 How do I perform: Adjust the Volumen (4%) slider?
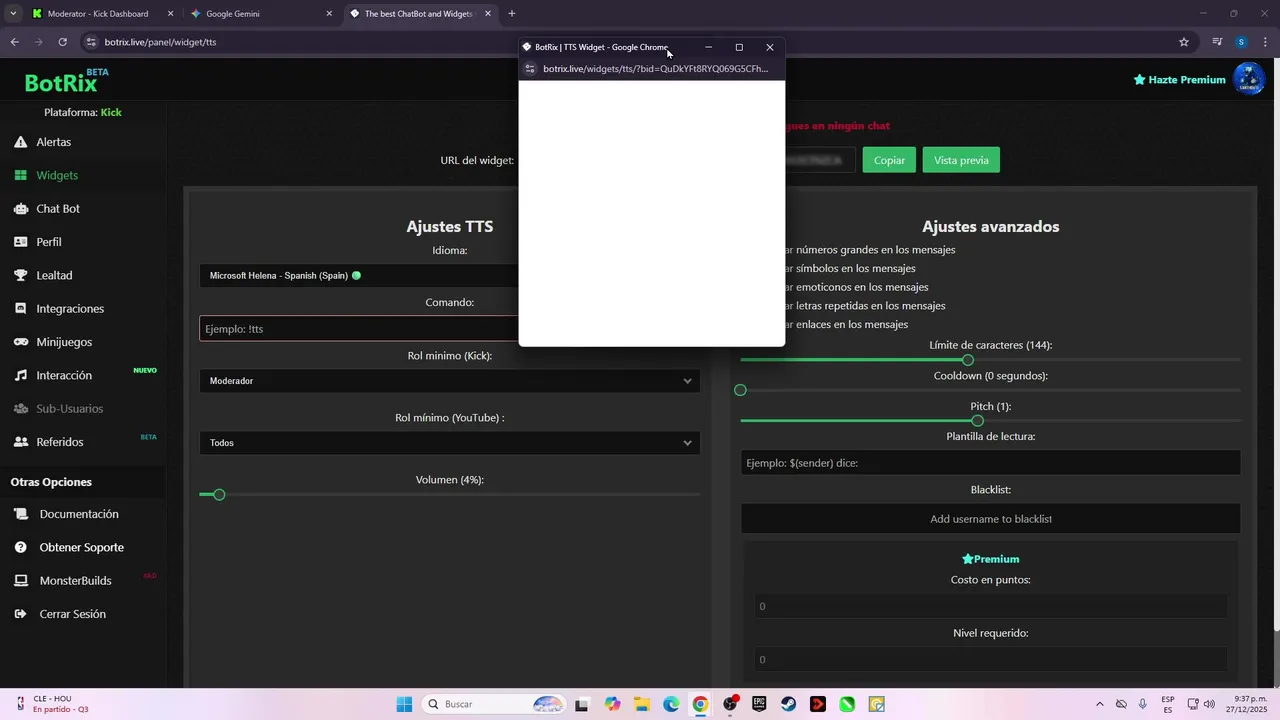pyautogui.click(x=219, y=495)
